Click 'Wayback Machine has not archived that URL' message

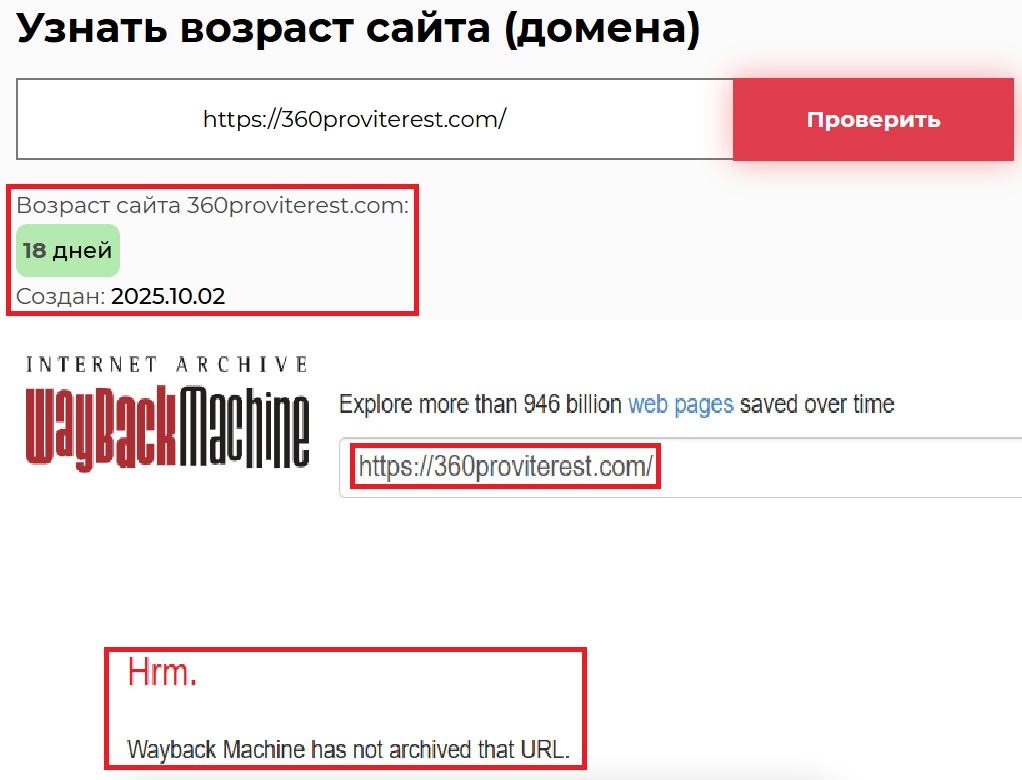point(348,749)
